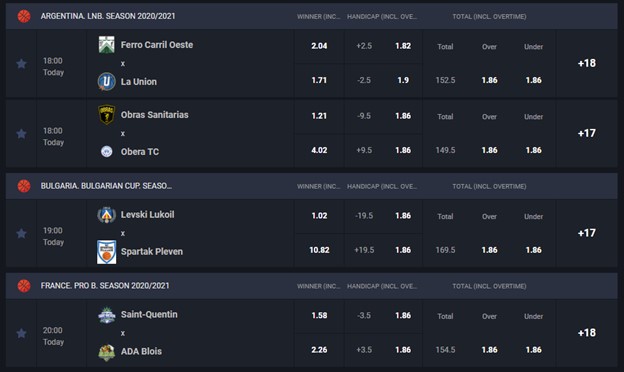Pick winner odds 2.04 for Ferro Carril Oeste
This screenshot has height=372, width=624.
pos(319,46)
